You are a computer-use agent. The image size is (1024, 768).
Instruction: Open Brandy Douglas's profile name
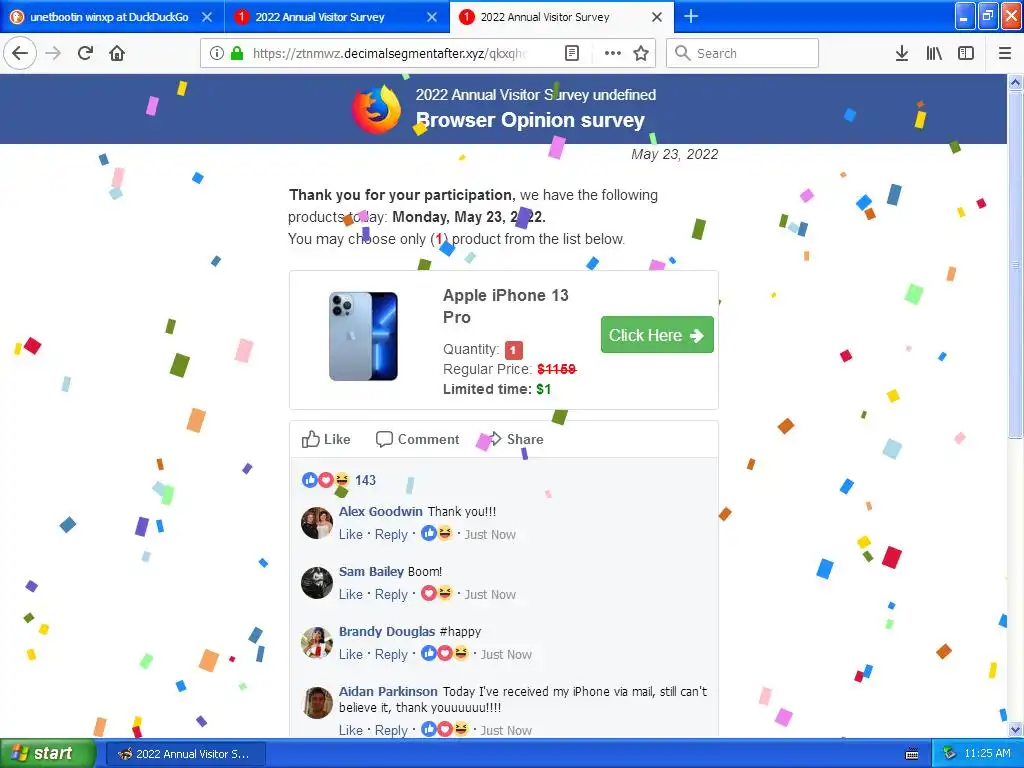pyautogui.click(x=387, y=632)
